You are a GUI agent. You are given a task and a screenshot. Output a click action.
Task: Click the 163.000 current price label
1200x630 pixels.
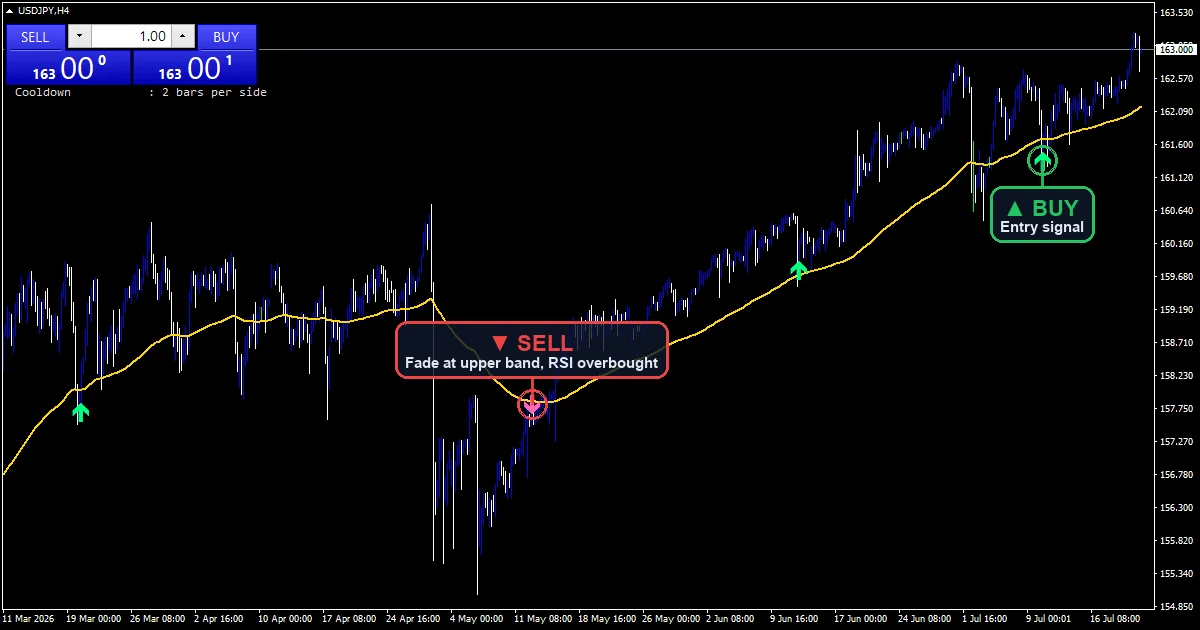1176,49
